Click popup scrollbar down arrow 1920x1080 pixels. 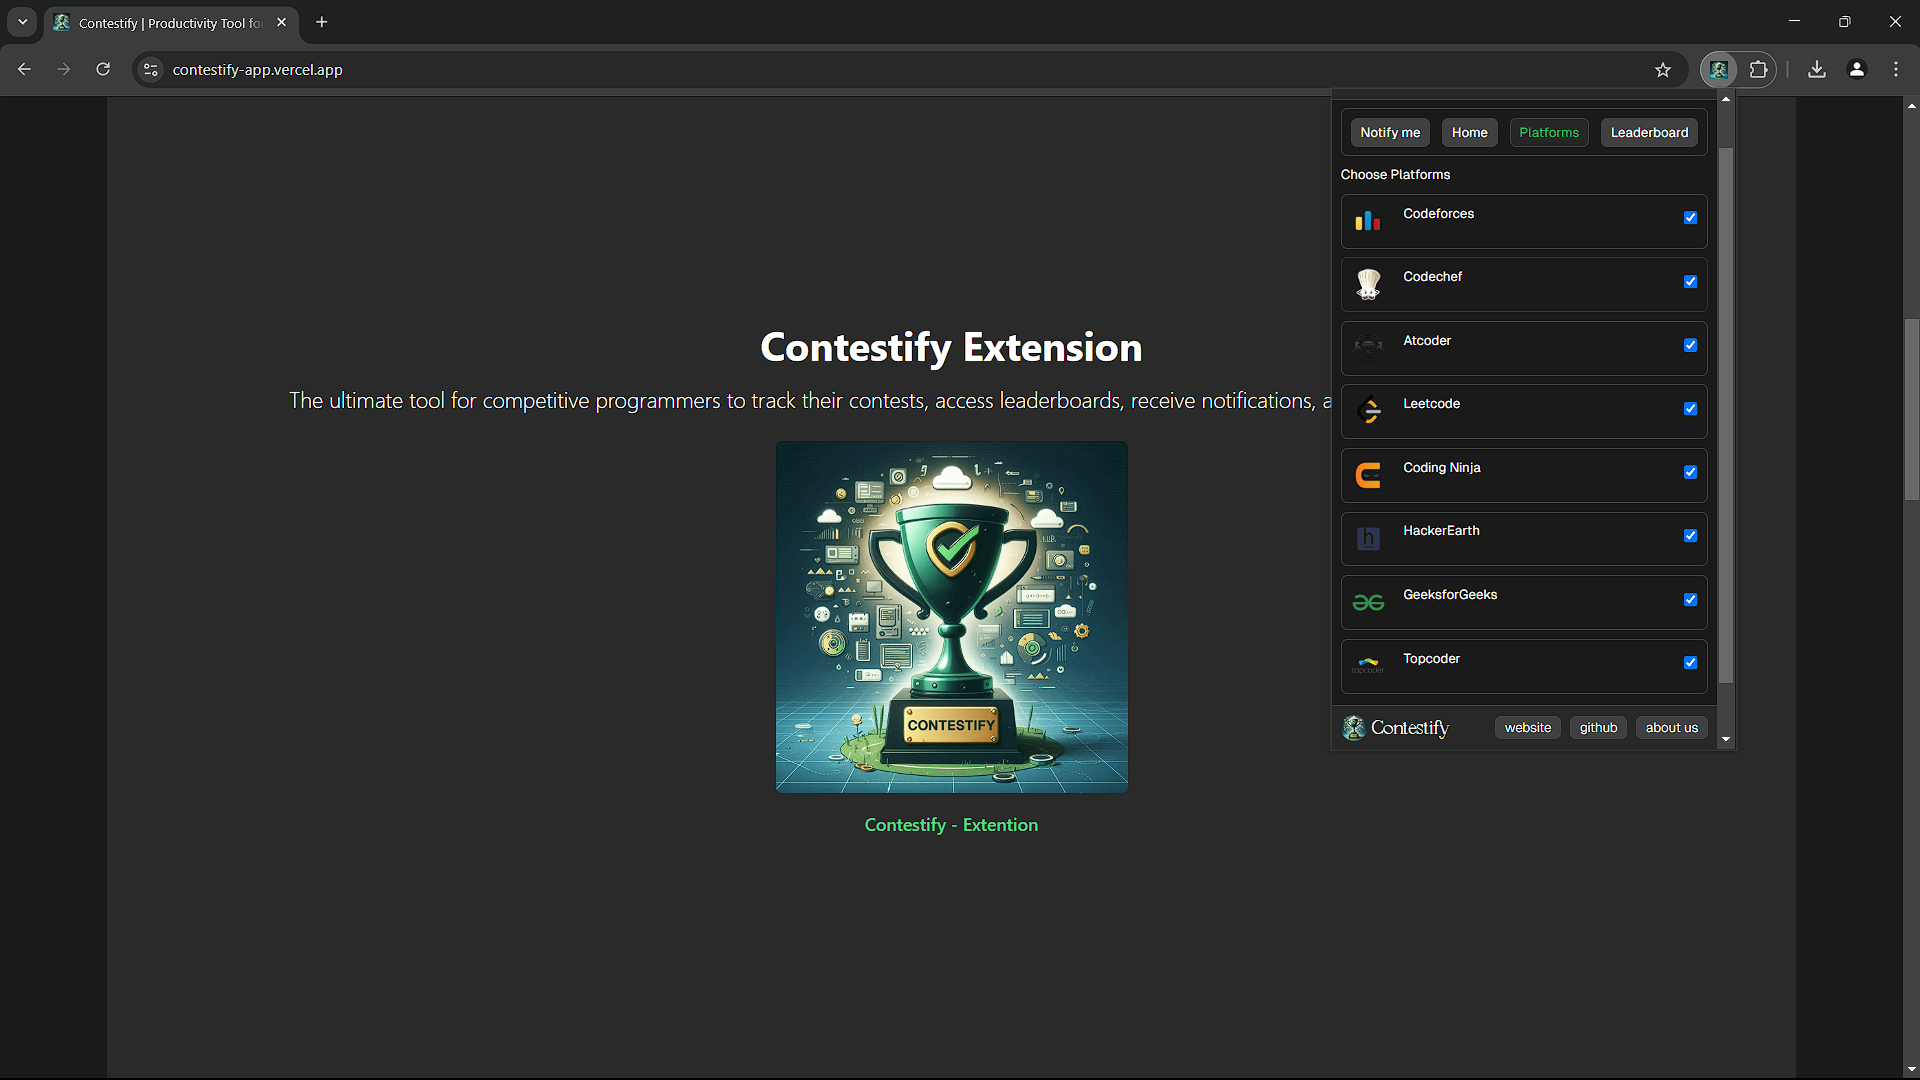(x=1725, y=739)
